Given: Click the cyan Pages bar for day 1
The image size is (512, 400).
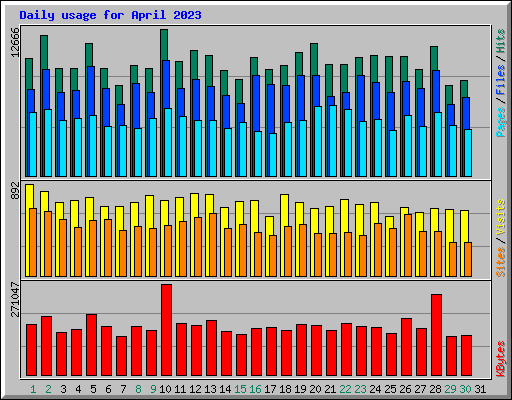Looking at the screenshot, I should pyautogui.click(x=33, y=144).
